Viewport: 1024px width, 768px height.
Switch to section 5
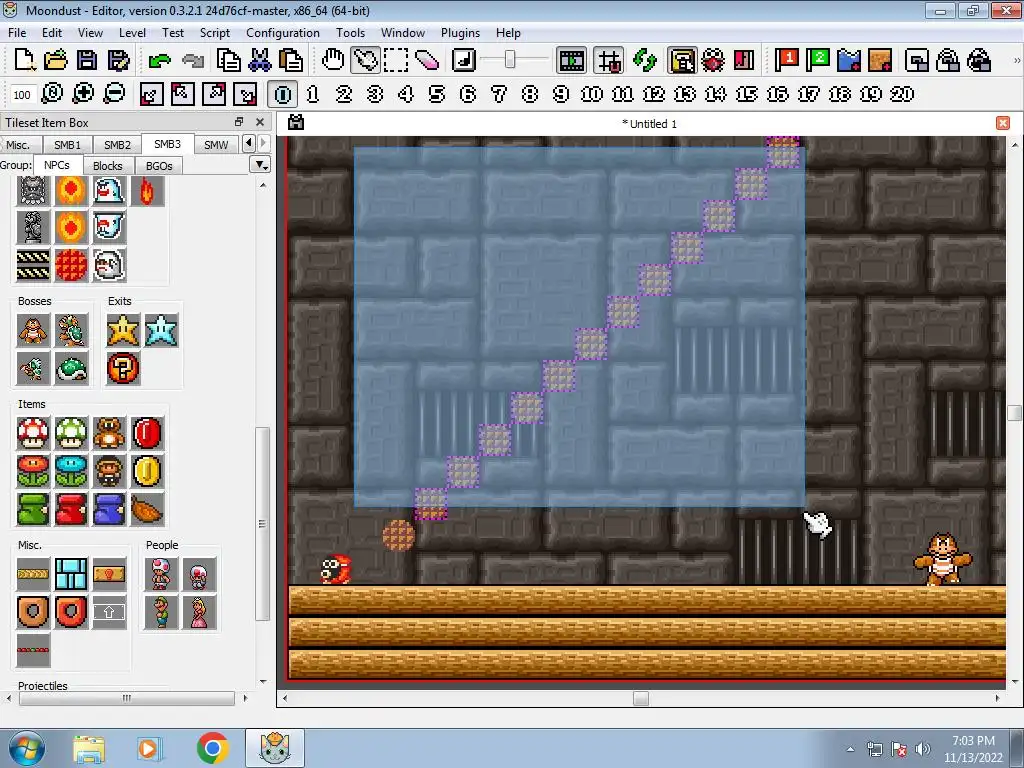(x=437, y=94)
